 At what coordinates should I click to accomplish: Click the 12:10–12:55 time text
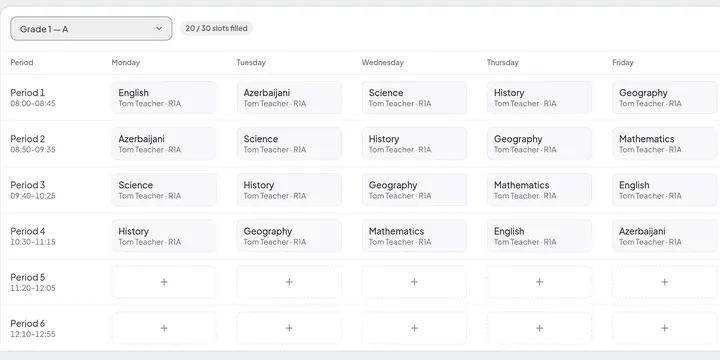(x=33, y=334)
